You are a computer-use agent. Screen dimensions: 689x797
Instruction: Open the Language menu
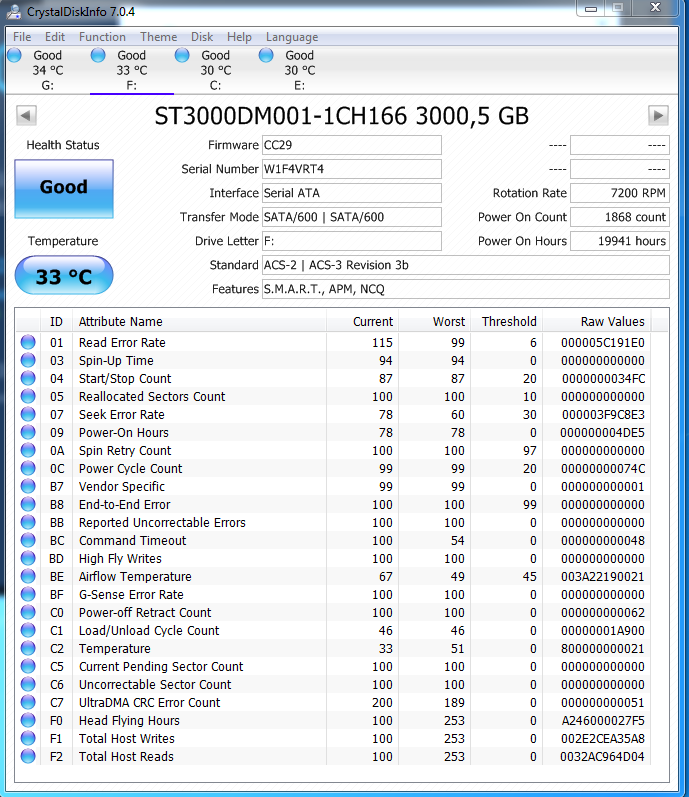(292, 37)
